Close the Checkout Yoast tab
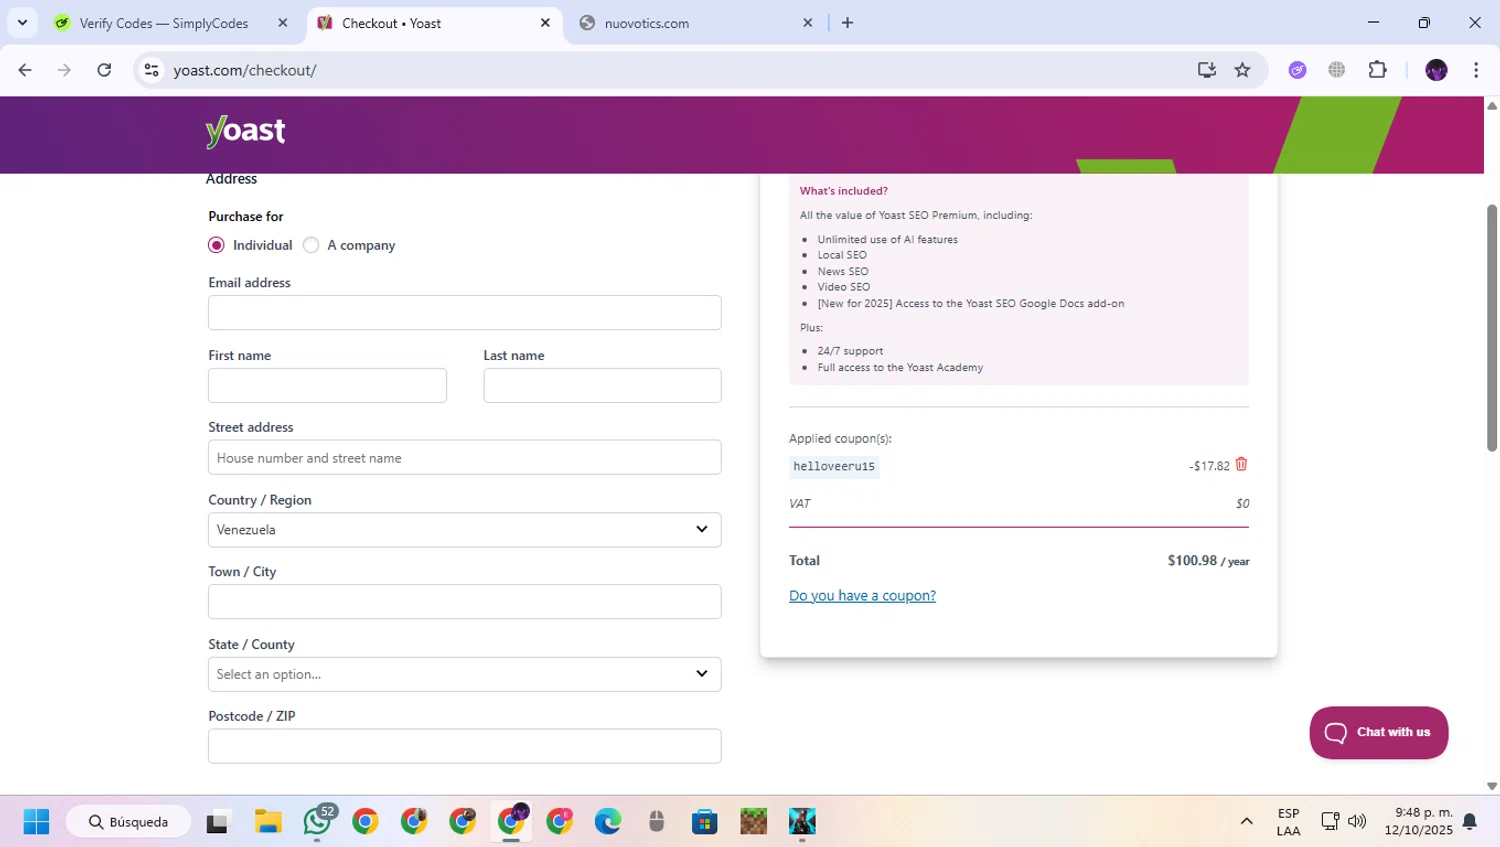This screenshot has height=847, width=1500. [545, 22]
